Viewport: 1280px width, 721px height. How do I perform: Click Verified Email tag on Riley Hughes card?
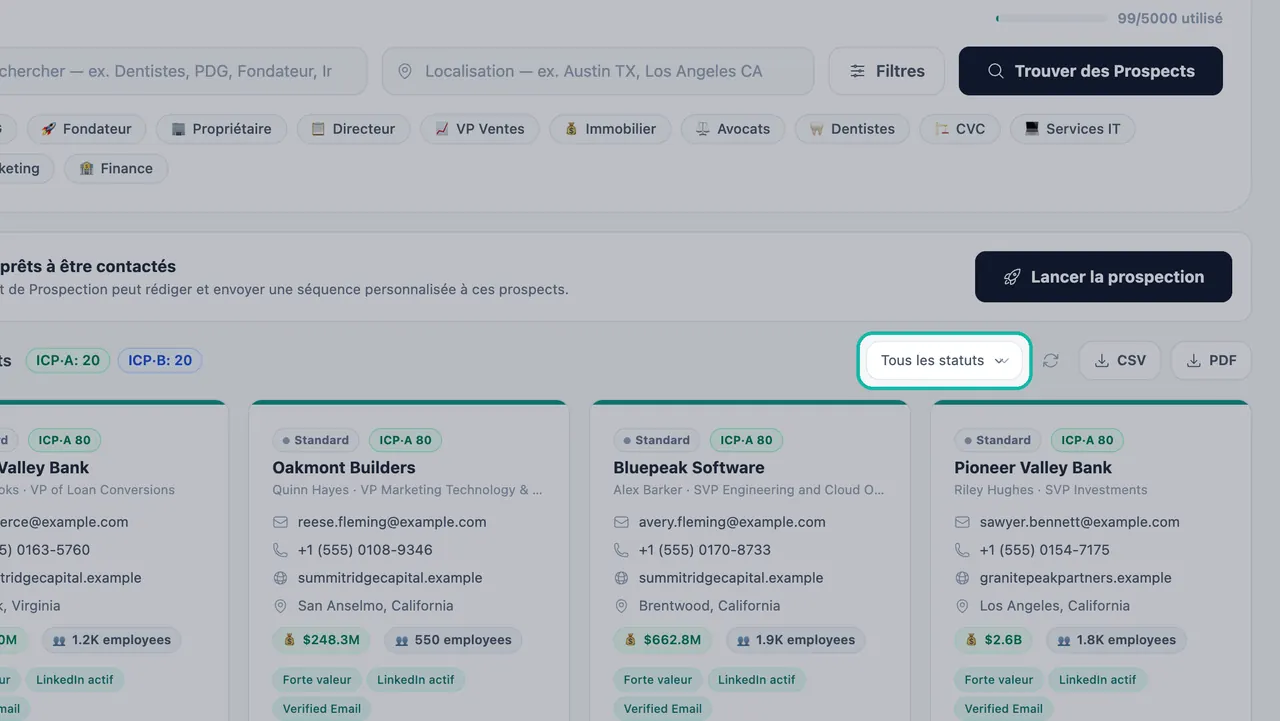[1004, 709]
